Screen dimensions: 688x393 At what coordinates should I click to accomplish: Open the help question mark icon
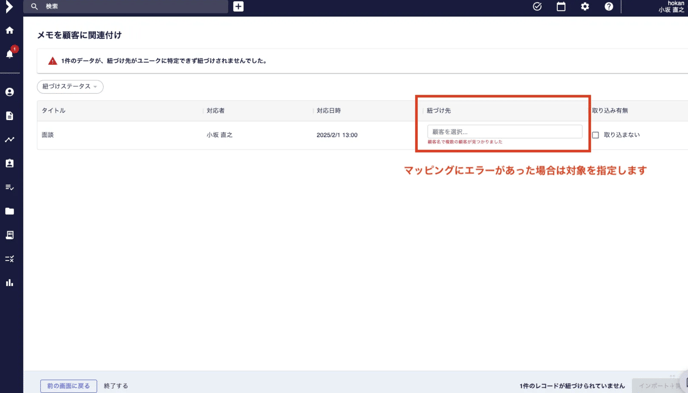point(609,7)
